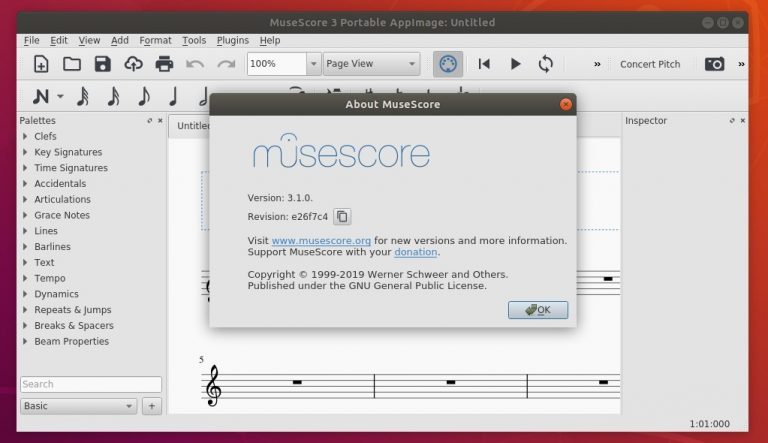Screen dimensions: 768x443
Task: Open the View menu
Action: [89, 40]
